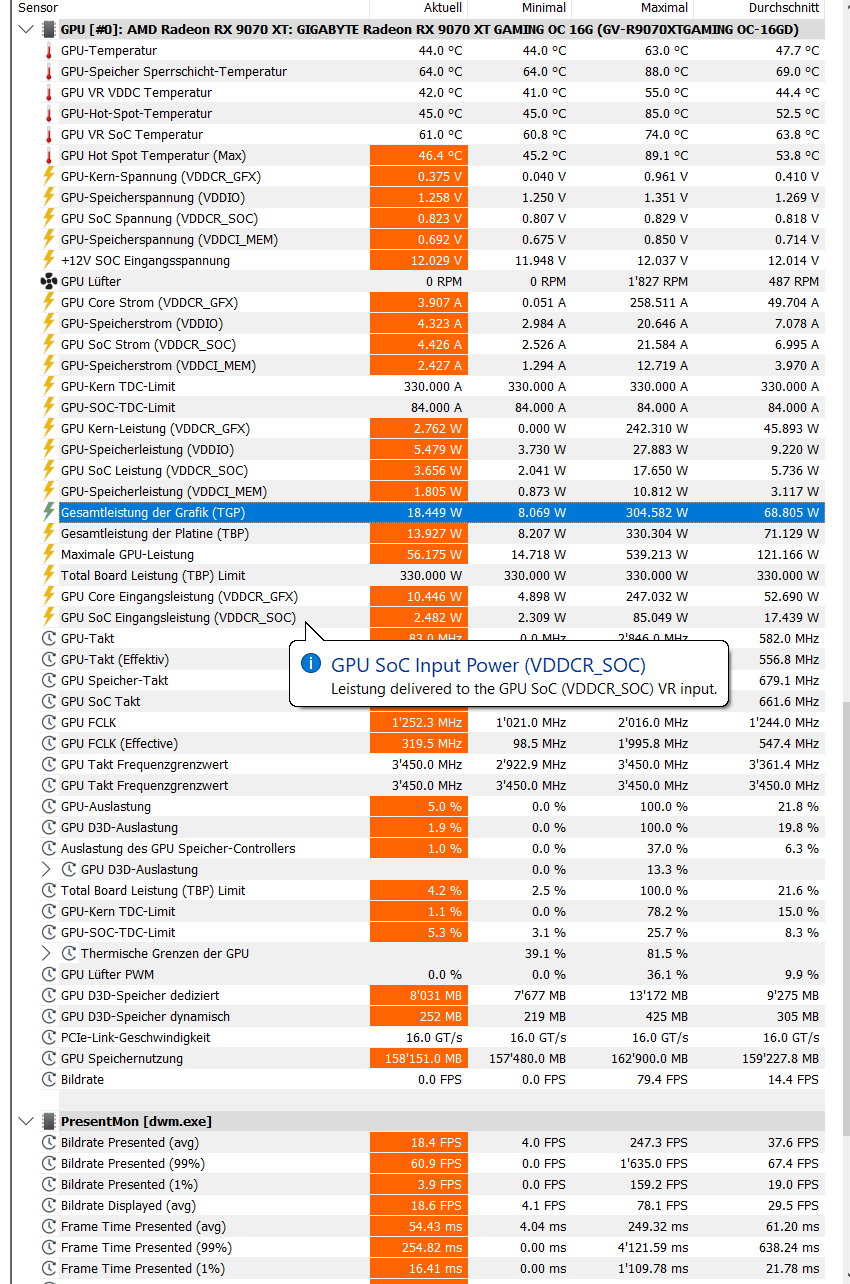Click lightning icon for GPU-Kern-Spannung (VDDCR_GFX)

(x=48, y=176)
